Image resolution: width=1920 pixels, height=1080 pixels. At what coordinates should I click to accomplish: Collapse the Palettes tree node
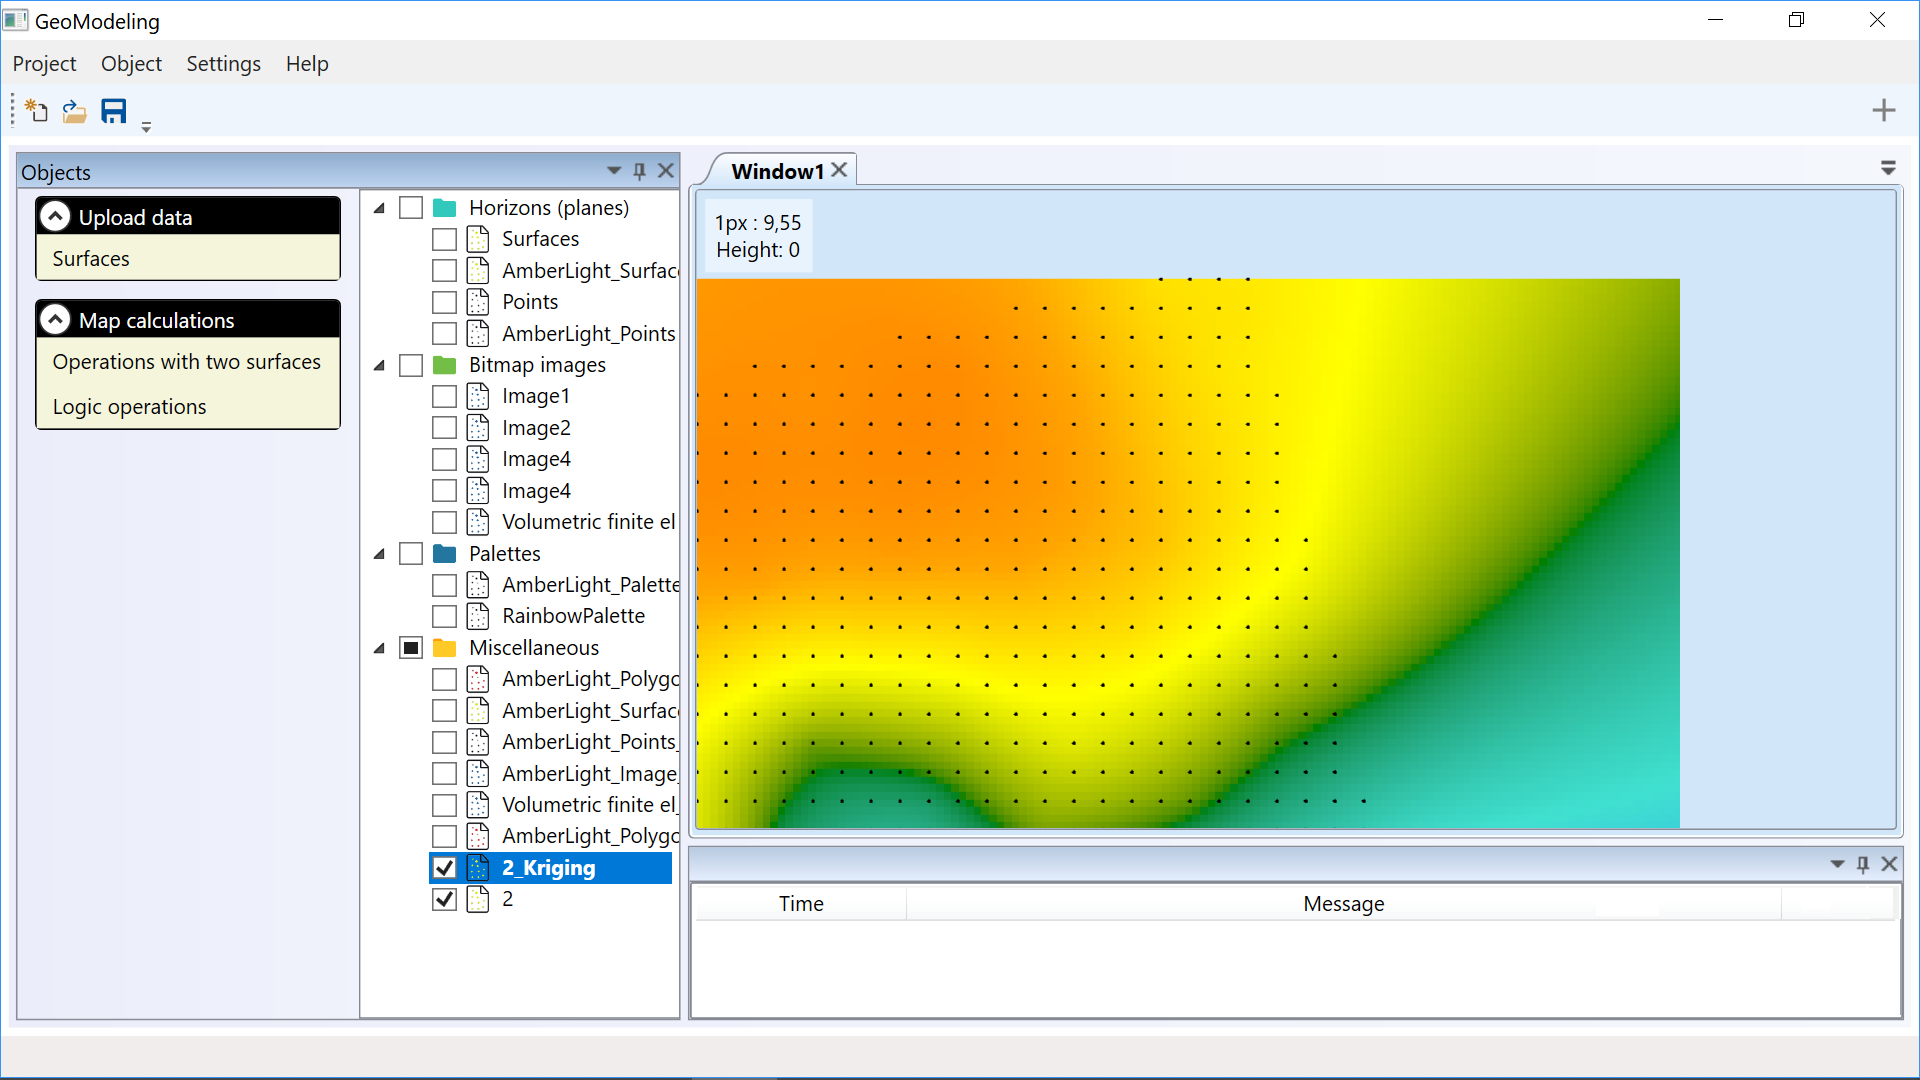point(379,554)
